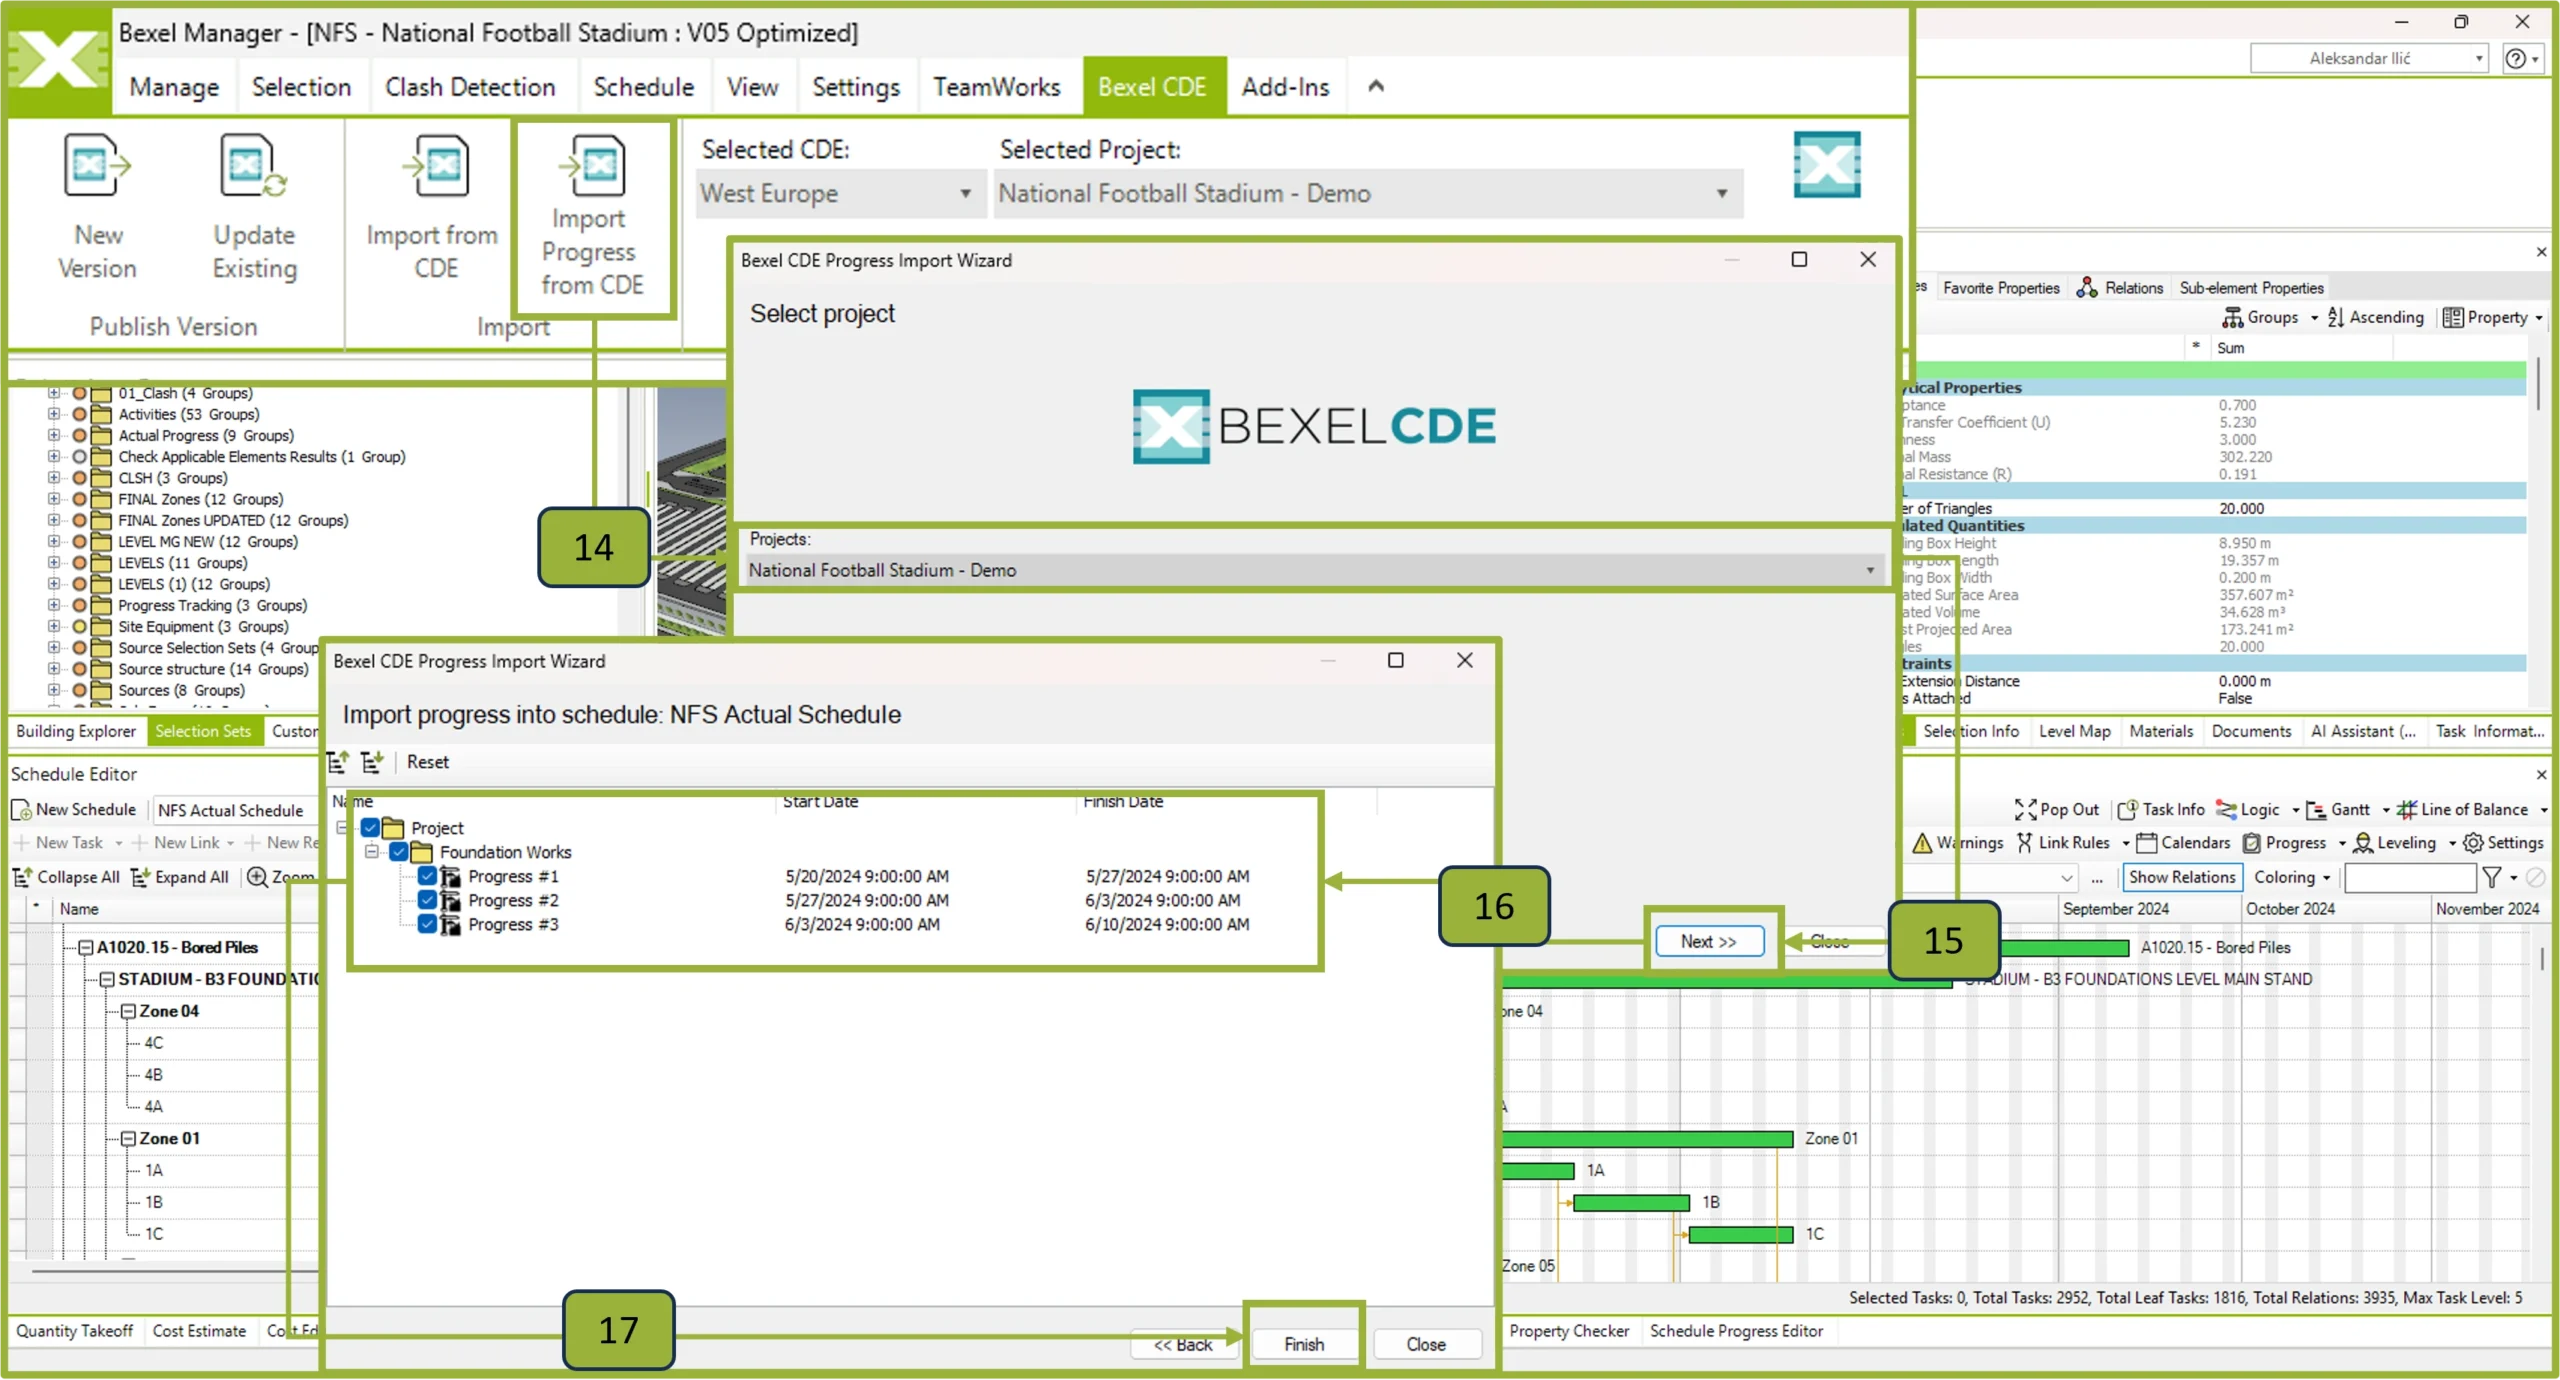The image size is (2560, 1380).
Task: Click the help question mark icon
Action: [x=2515, y=59]
